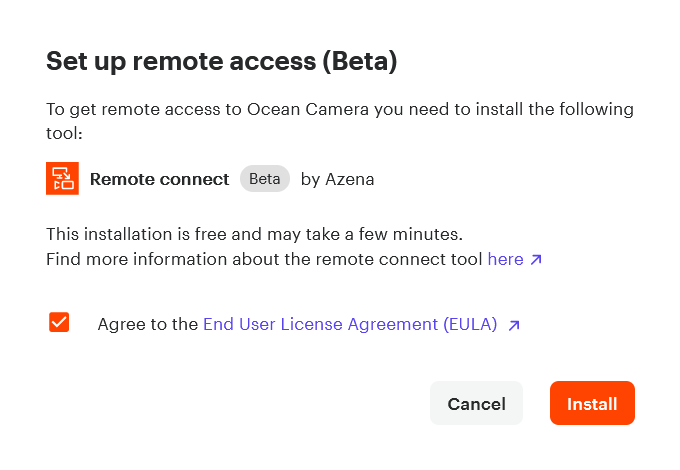Click the external-link arrow beside "here"
This screenshot has height=470, width=680.
[x=536, y=259]
